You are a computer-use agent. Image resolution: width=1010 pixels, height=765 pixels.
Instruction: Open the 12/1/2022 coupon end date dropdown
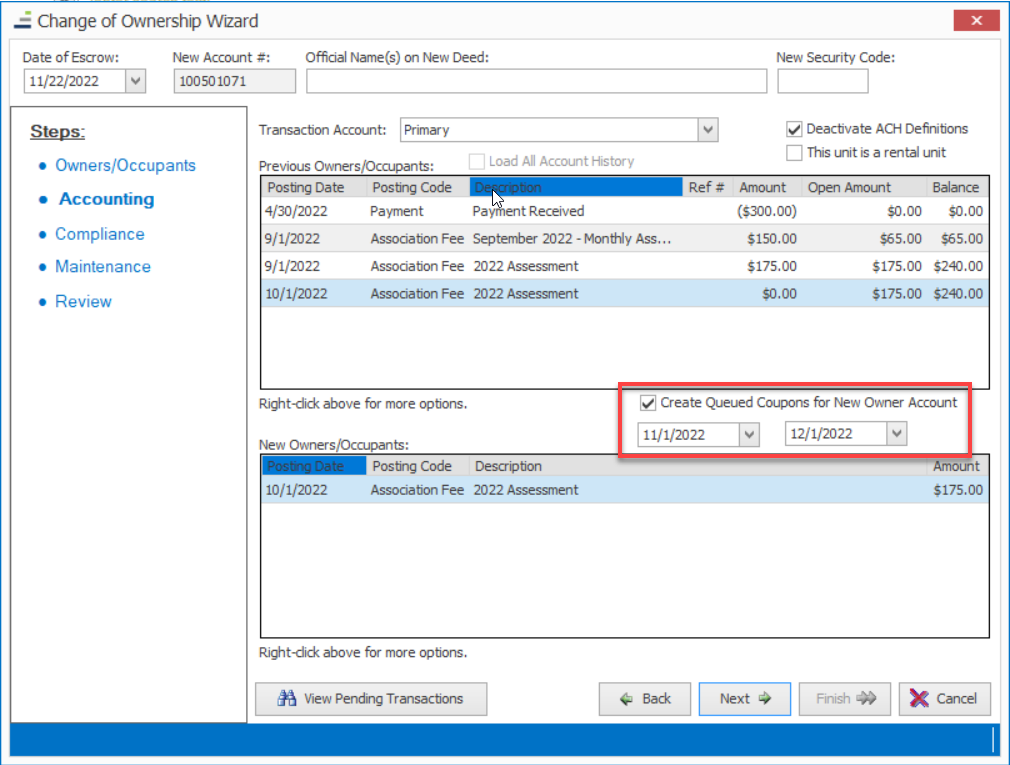coord(897,434)
